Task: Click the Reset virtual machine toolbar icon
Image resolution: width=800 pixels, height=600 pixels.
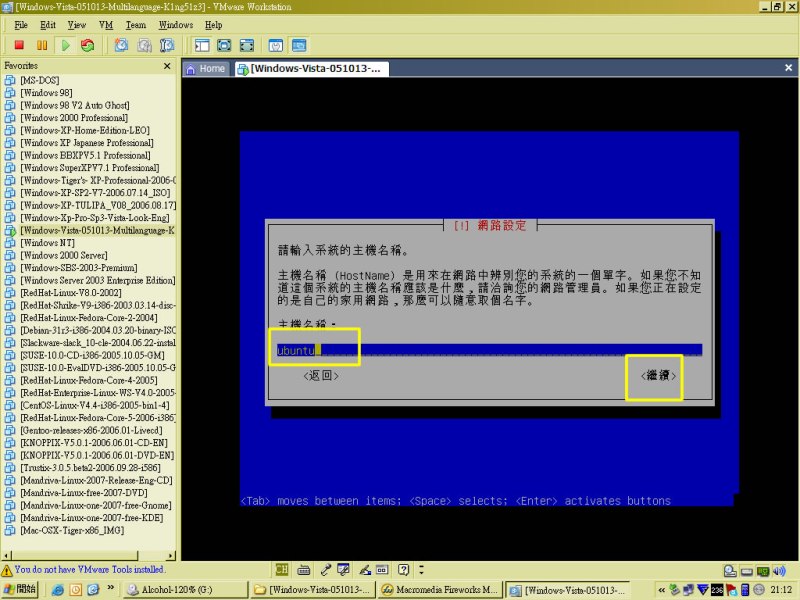Action: pos(88,45)
